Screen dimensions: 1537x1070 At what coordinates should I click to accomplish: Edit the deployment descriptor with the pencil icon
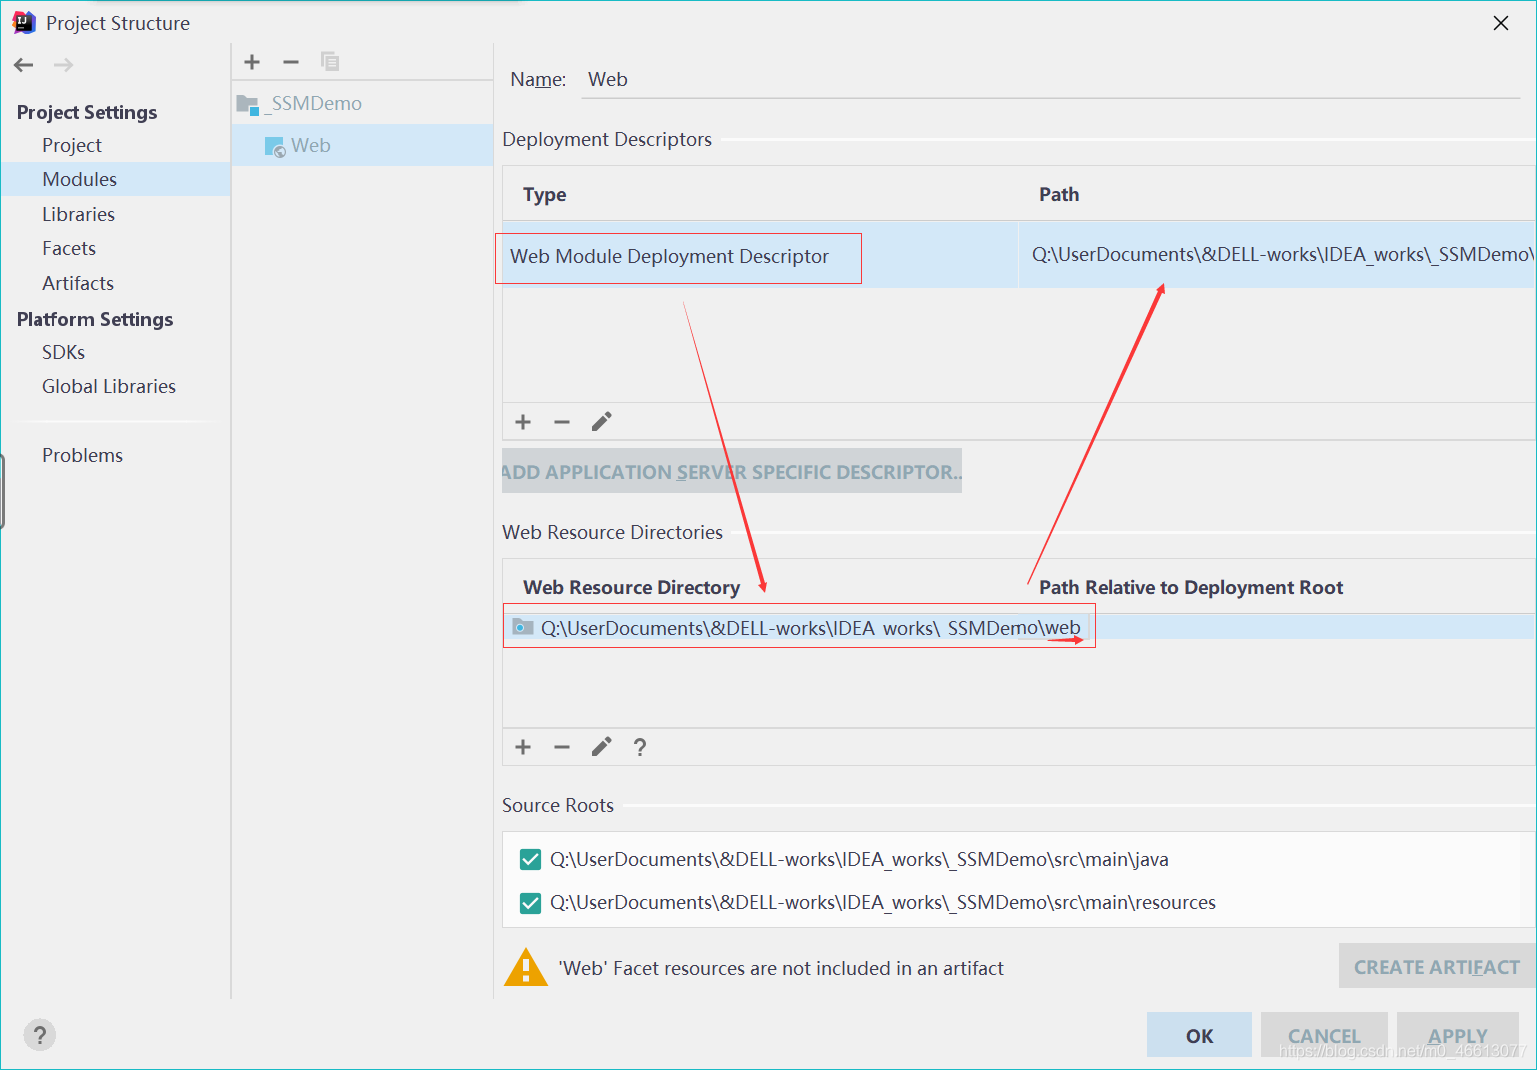point(601,422)
